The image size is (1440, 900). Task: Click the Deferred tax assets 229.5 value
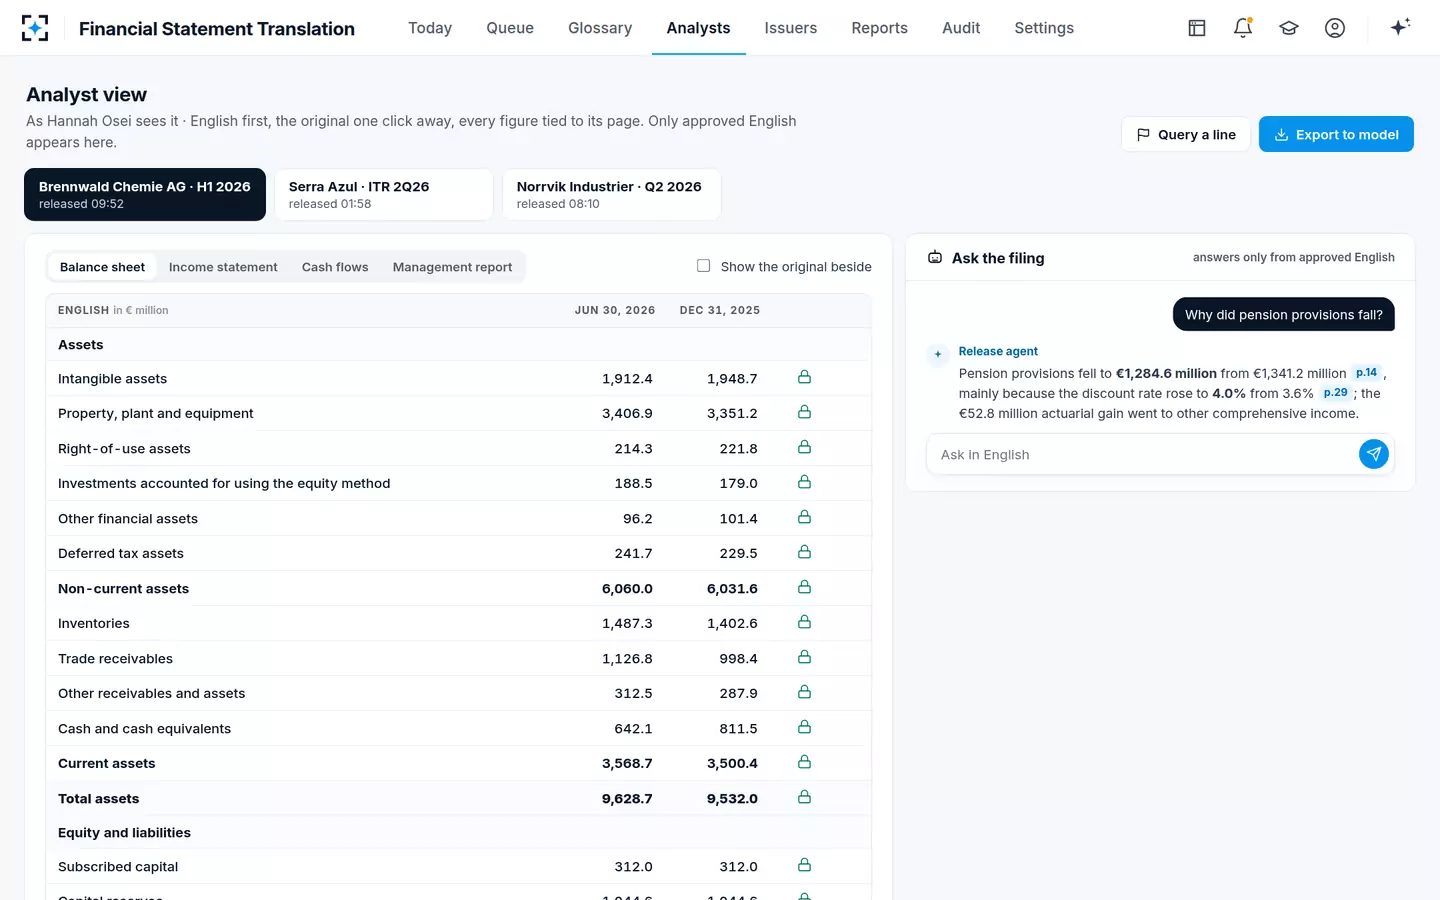pyautogui.click(x=739, y=553)
